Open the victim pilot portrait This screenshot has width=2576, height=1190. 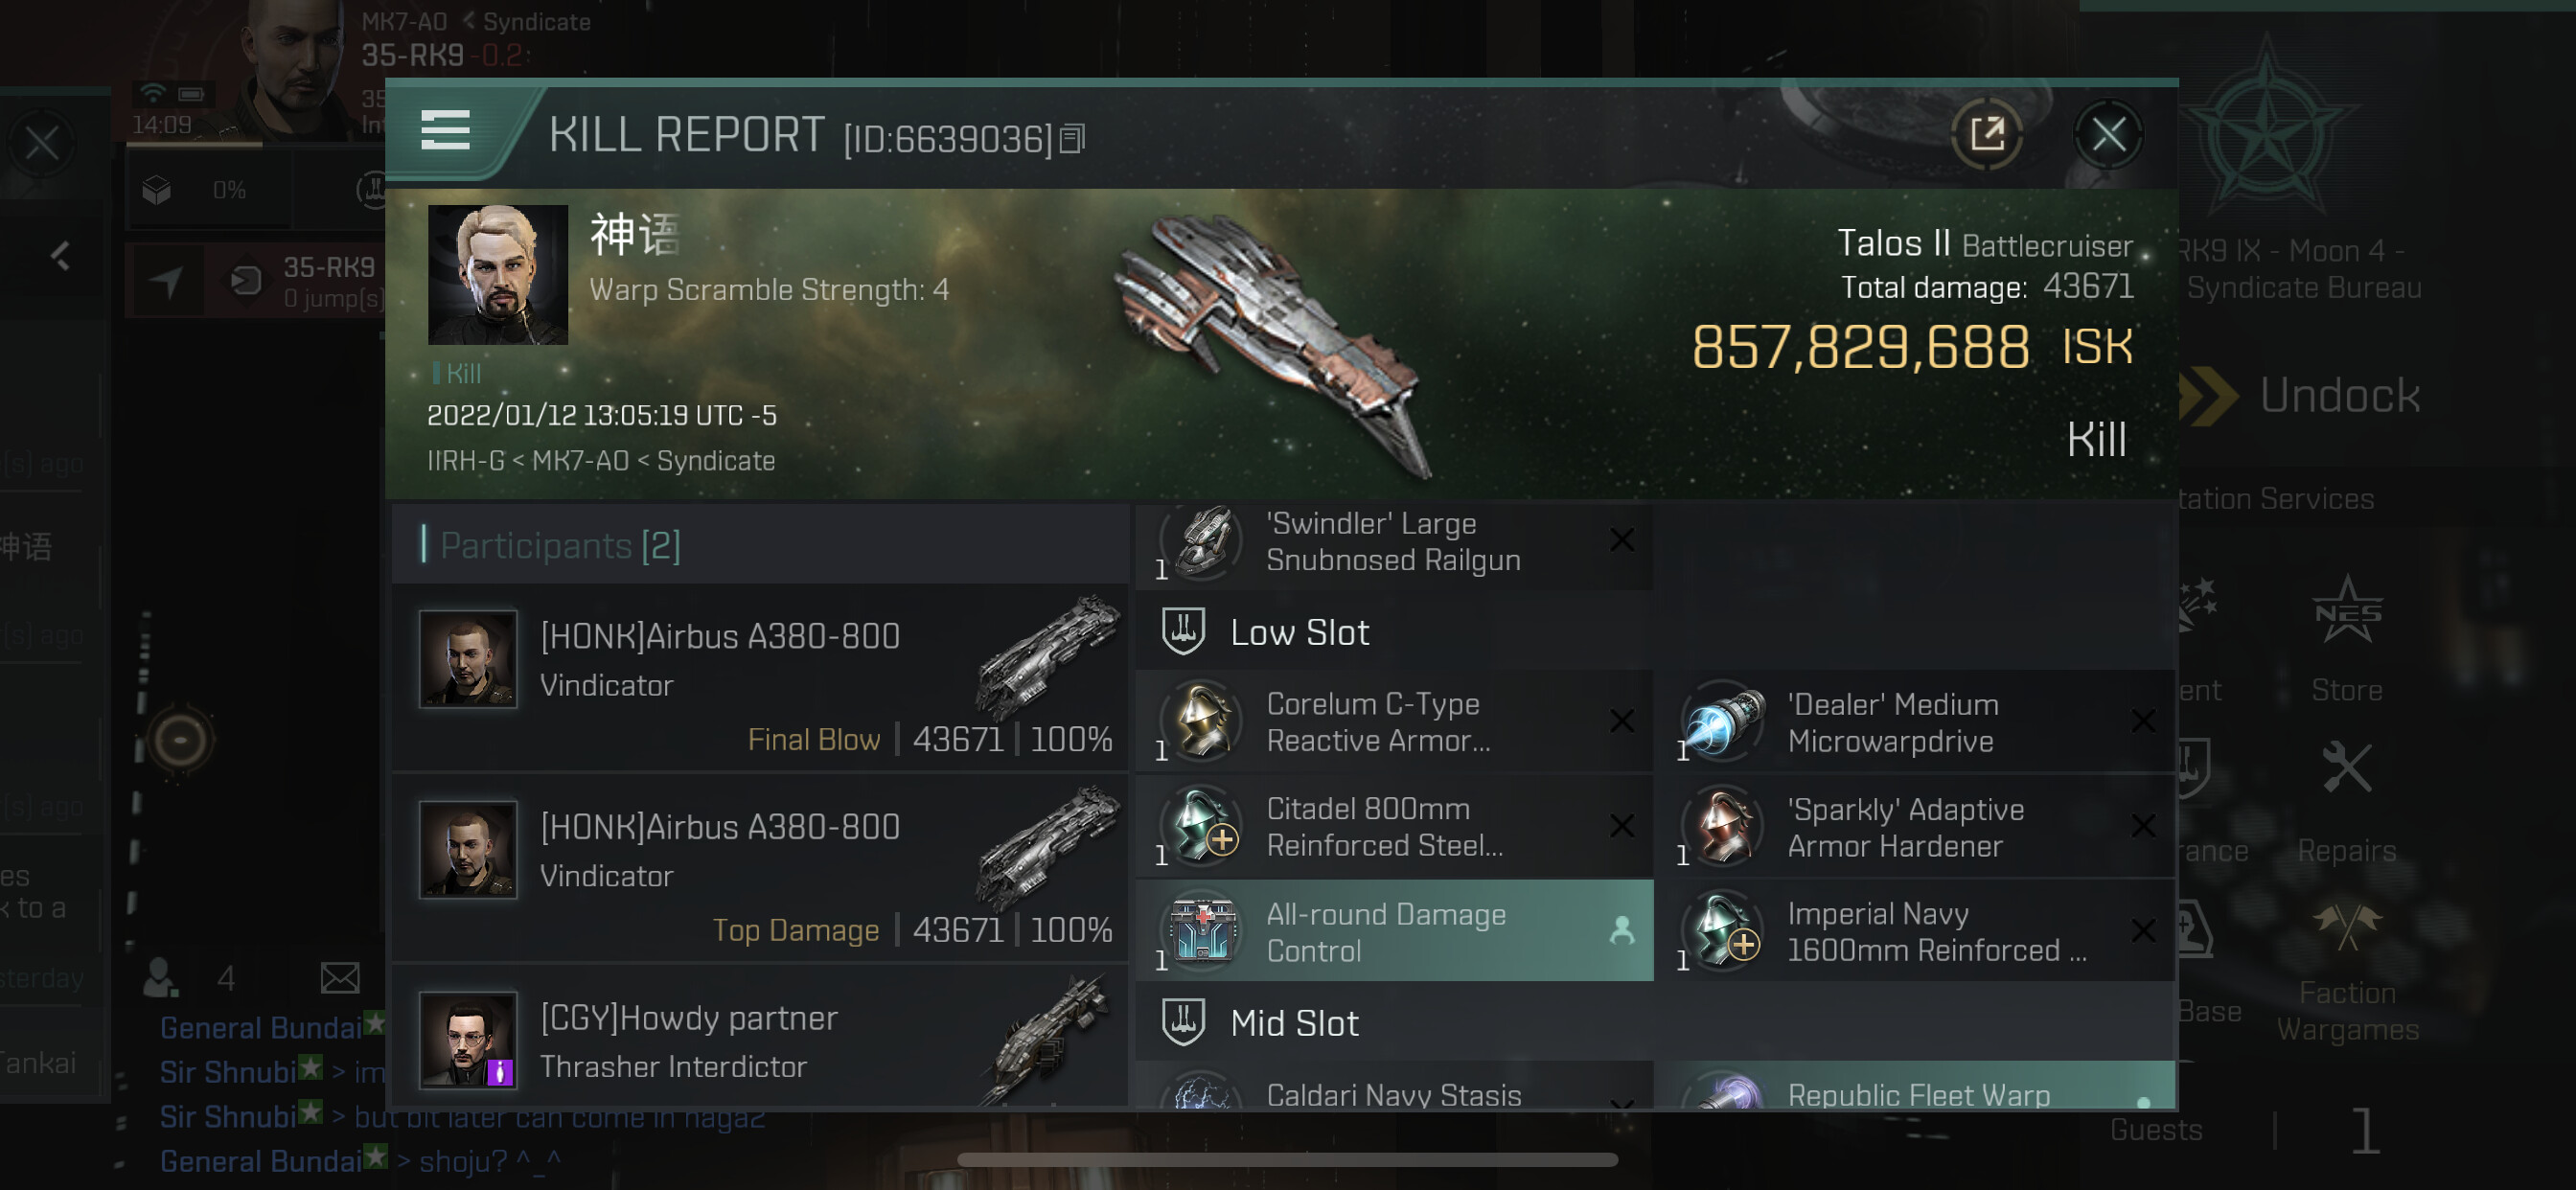497,275
